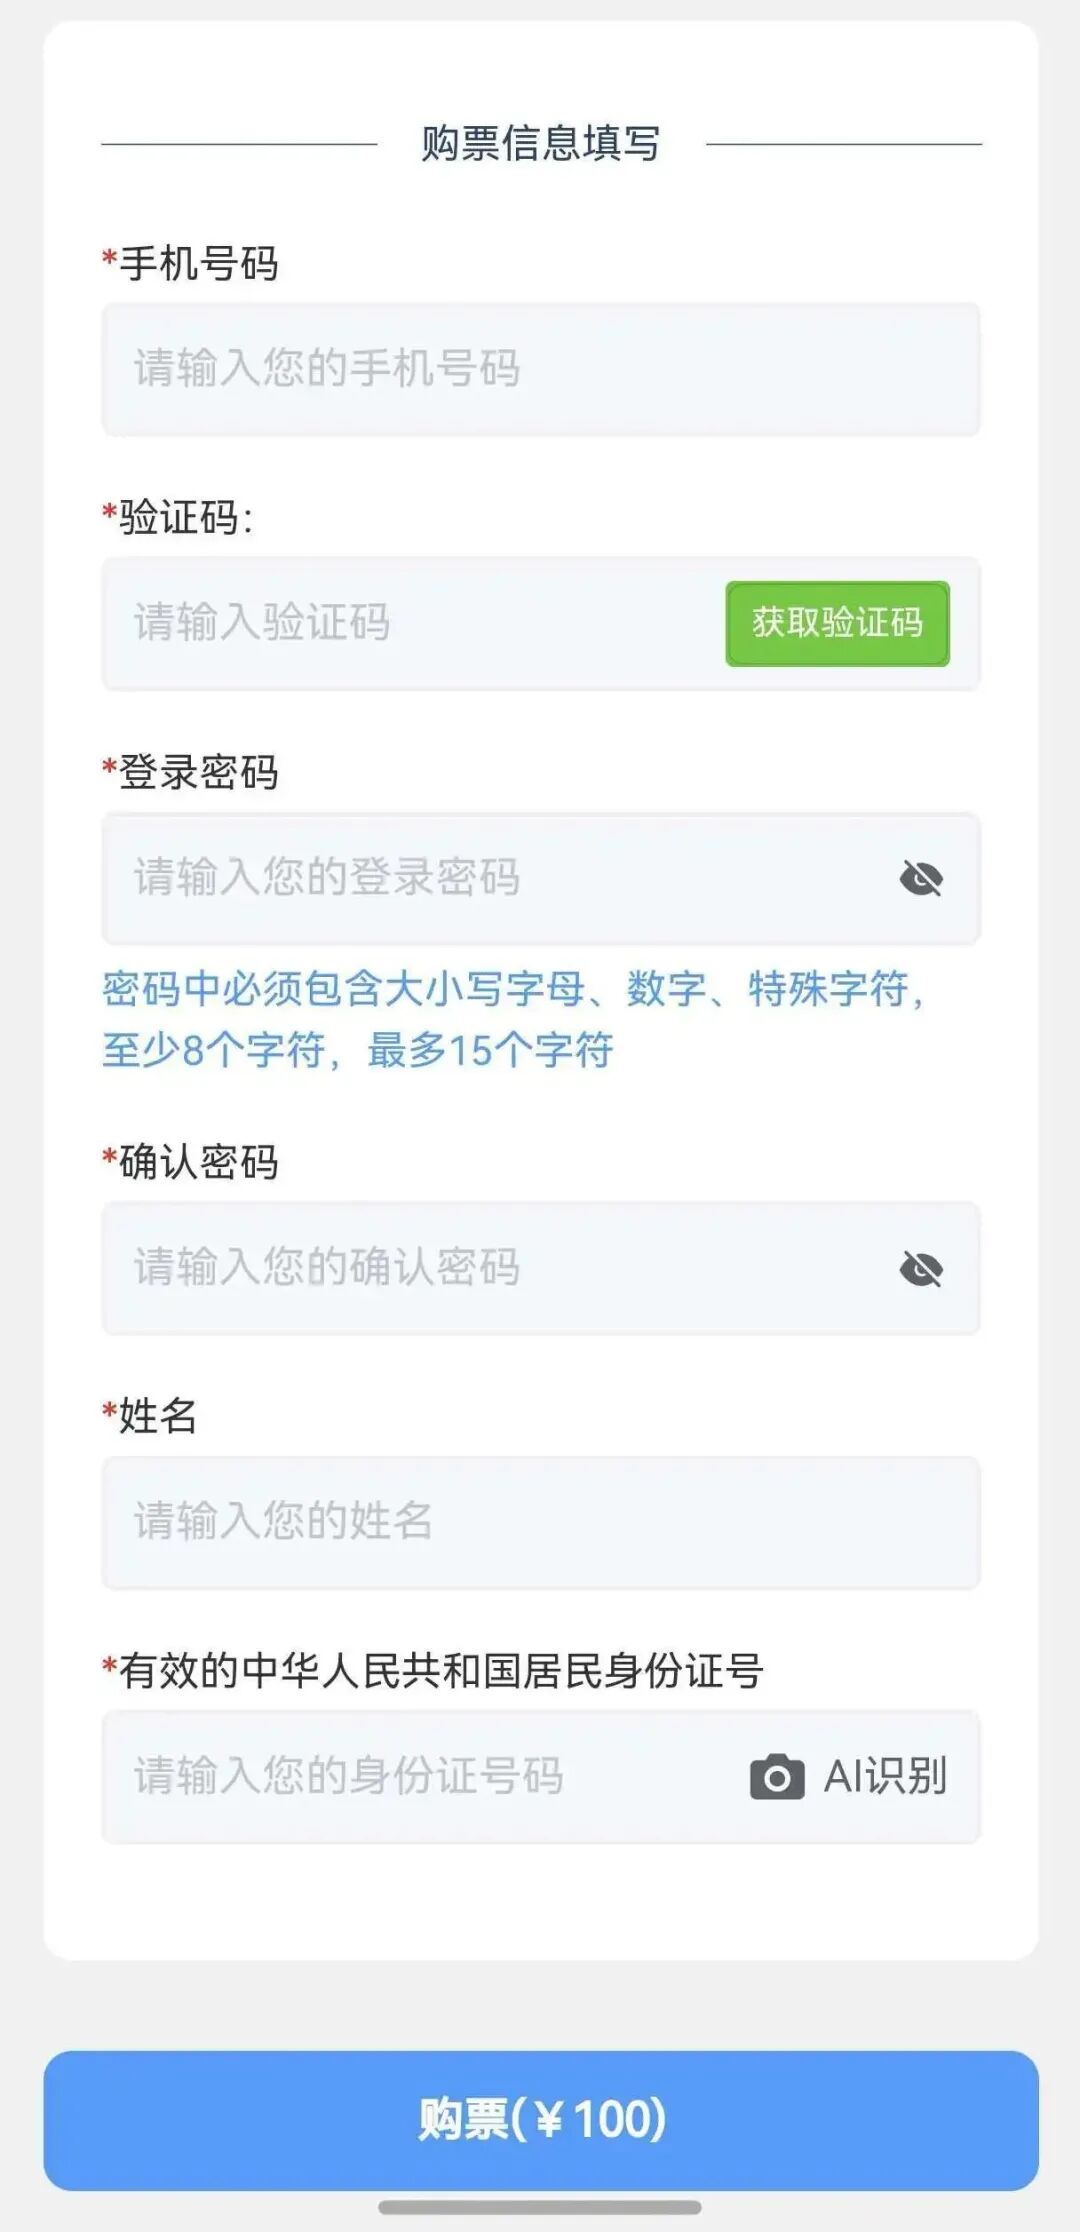Tap the home indicator bar at bottom
Viewport: 1080px width, 2232px height.
(x=540, y=2208)
